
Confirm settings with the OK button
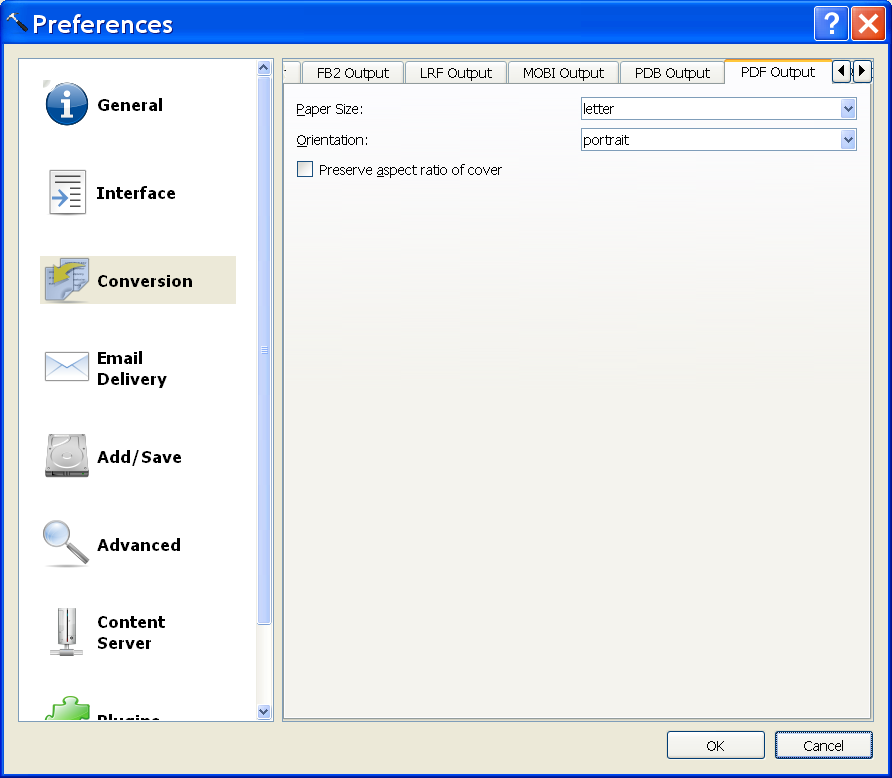(716, 746)
